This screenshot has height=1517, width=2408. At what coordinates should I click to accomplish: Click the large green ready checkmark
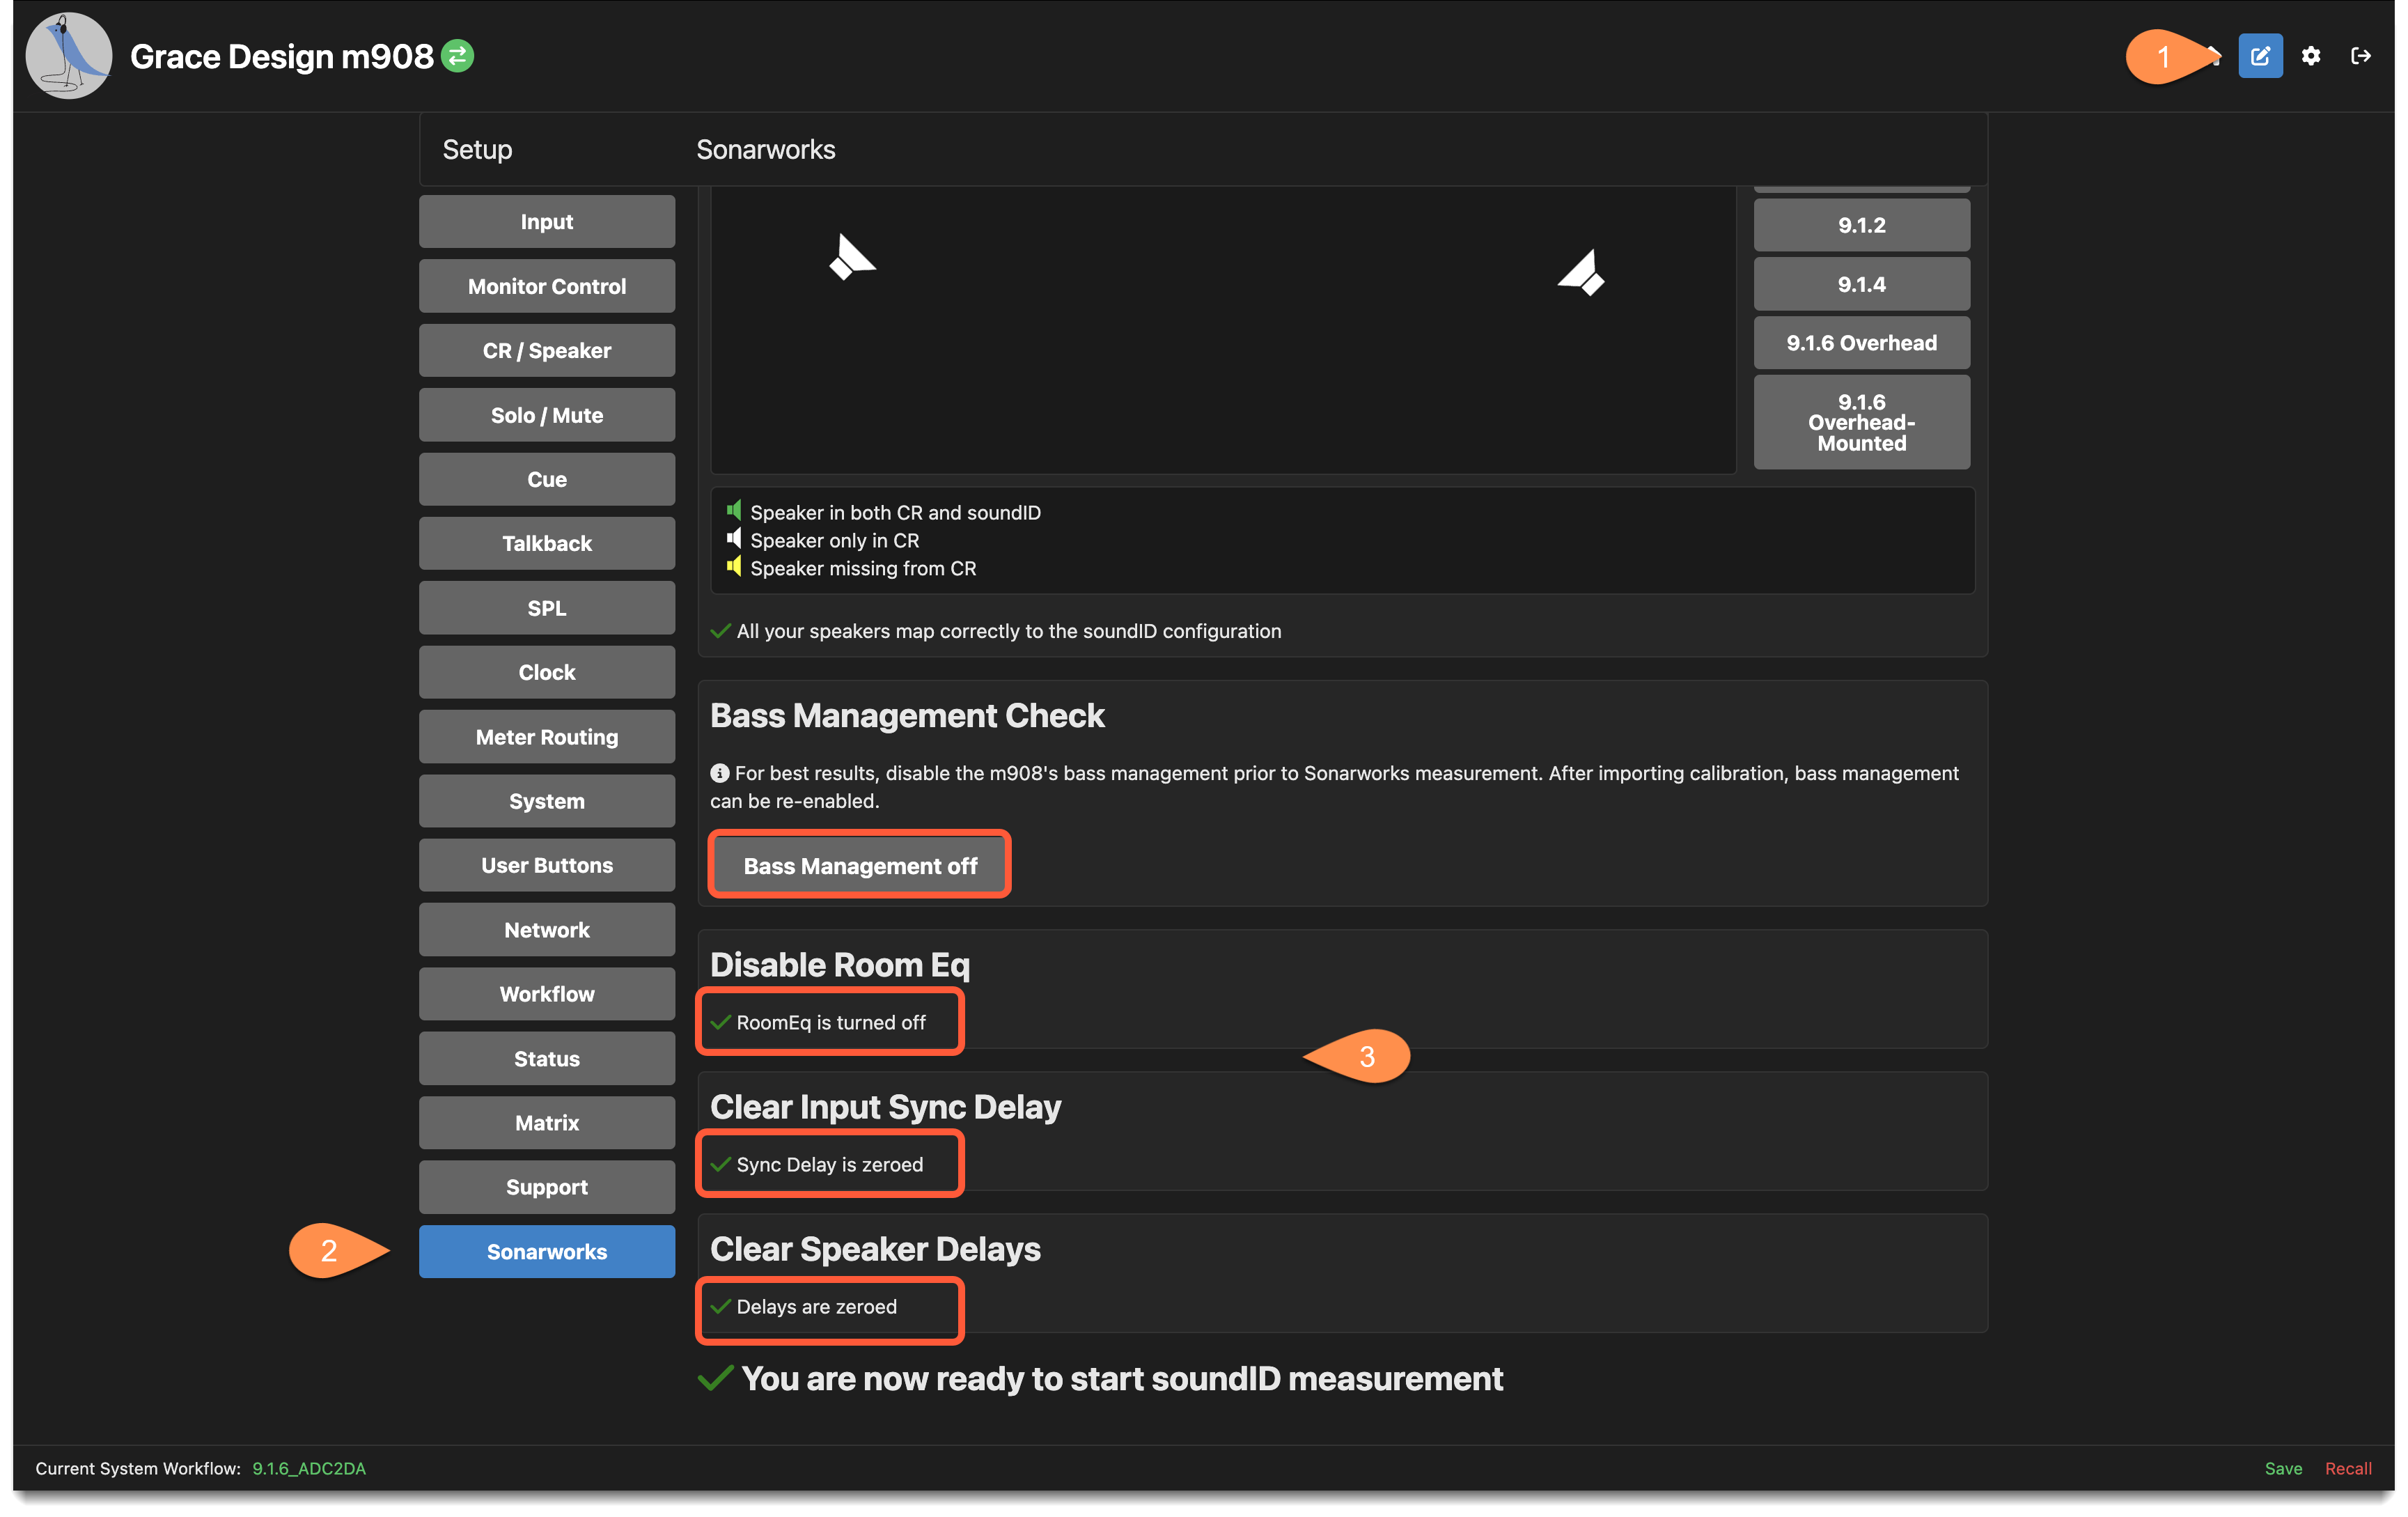tap(716, 1378)
